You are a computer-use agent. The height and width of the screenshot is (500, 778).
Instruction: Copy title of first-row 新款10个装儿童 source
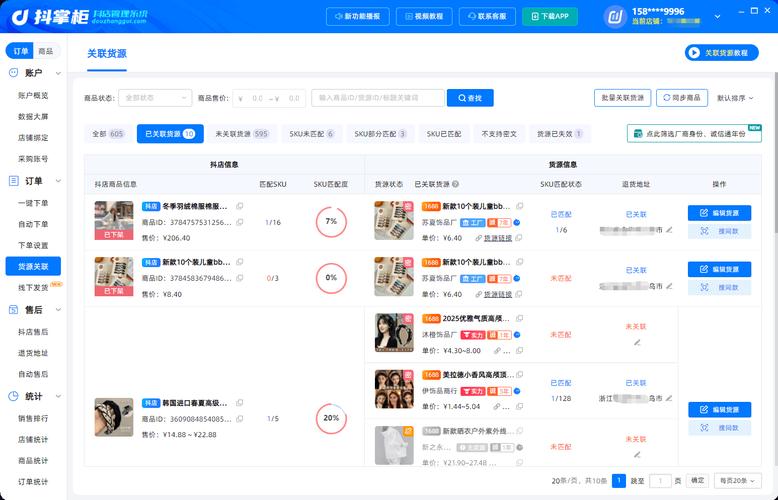519,206
